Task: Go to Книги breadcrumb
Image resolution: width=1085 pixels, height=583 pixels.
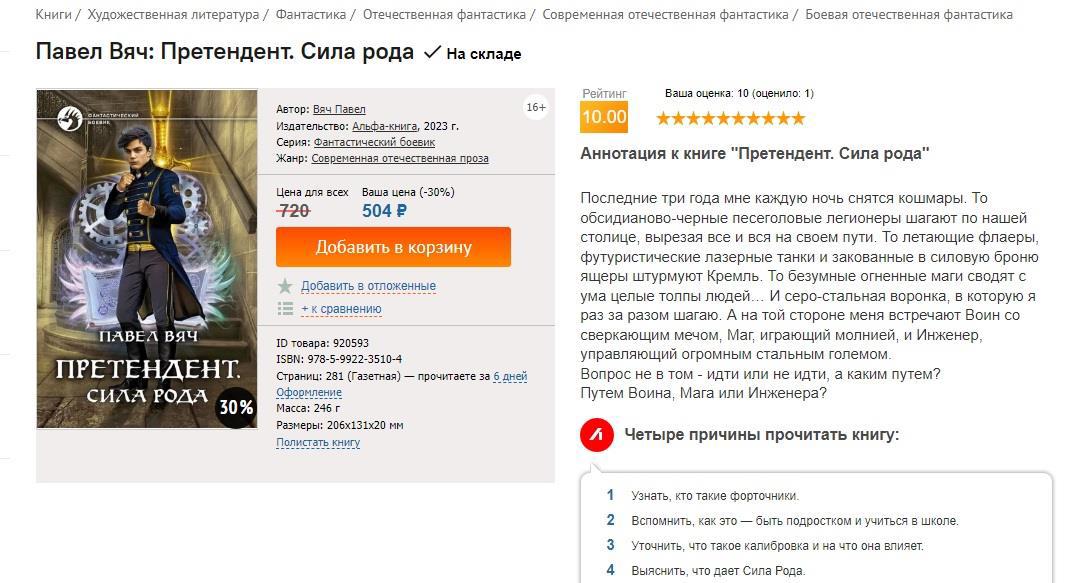Action: tap(53, 14)
